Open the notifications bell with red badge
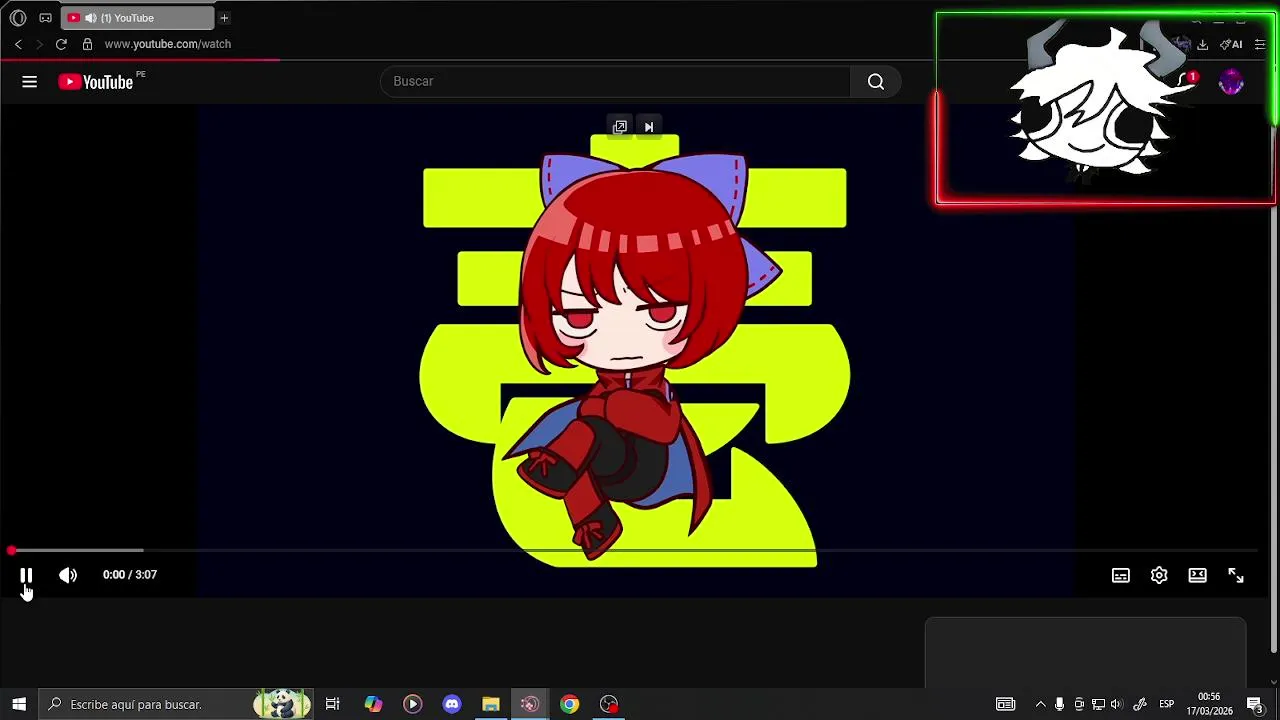The width and height of the screenshot is (1280, 720). (x=1187, y=80)
